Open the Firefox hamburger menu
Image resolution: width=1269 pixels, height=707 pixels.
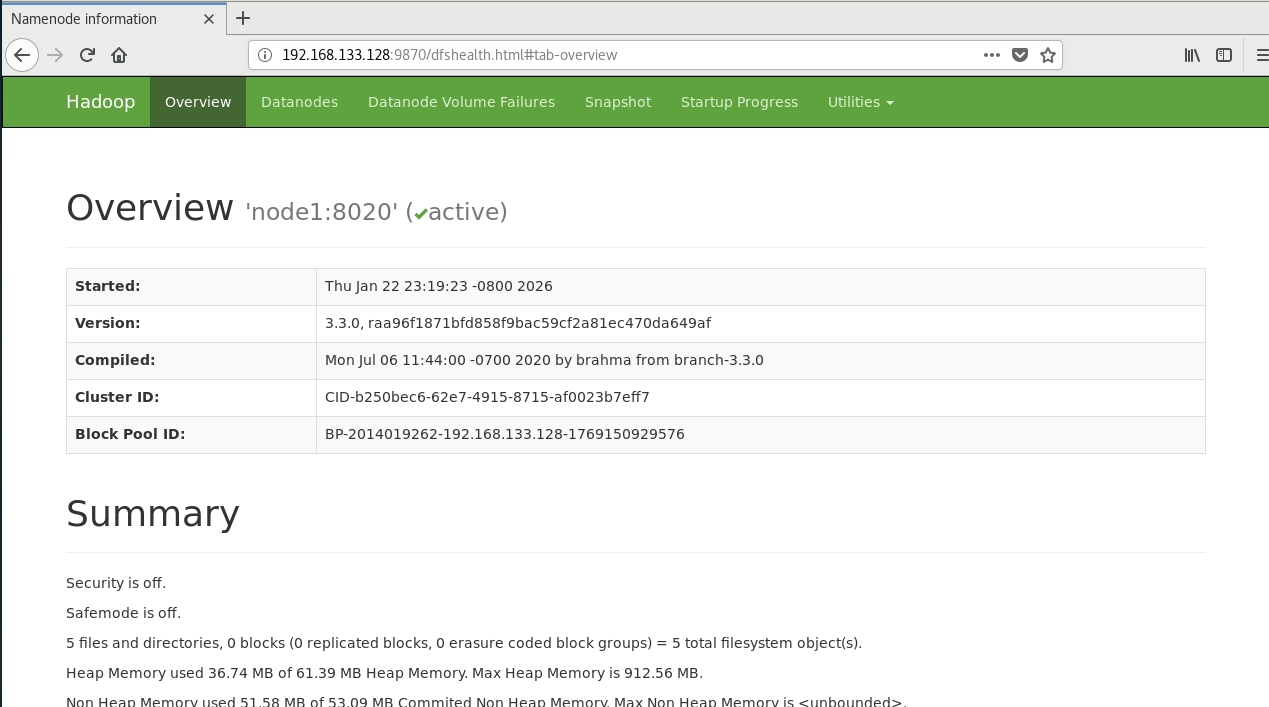[1262, 55]
